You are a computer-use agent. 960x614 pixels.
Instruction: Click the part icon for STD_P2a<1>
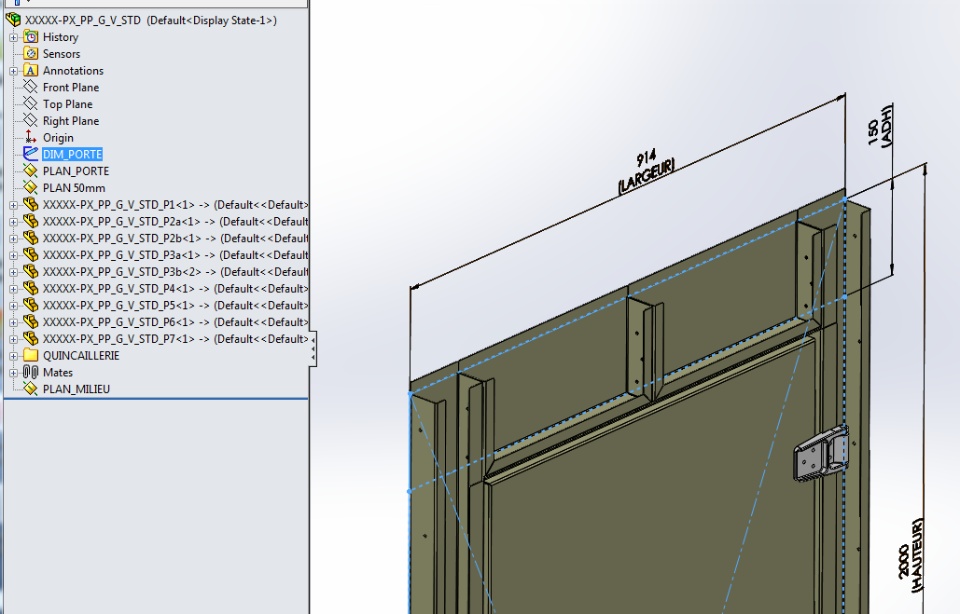click(x=31, y=221)
